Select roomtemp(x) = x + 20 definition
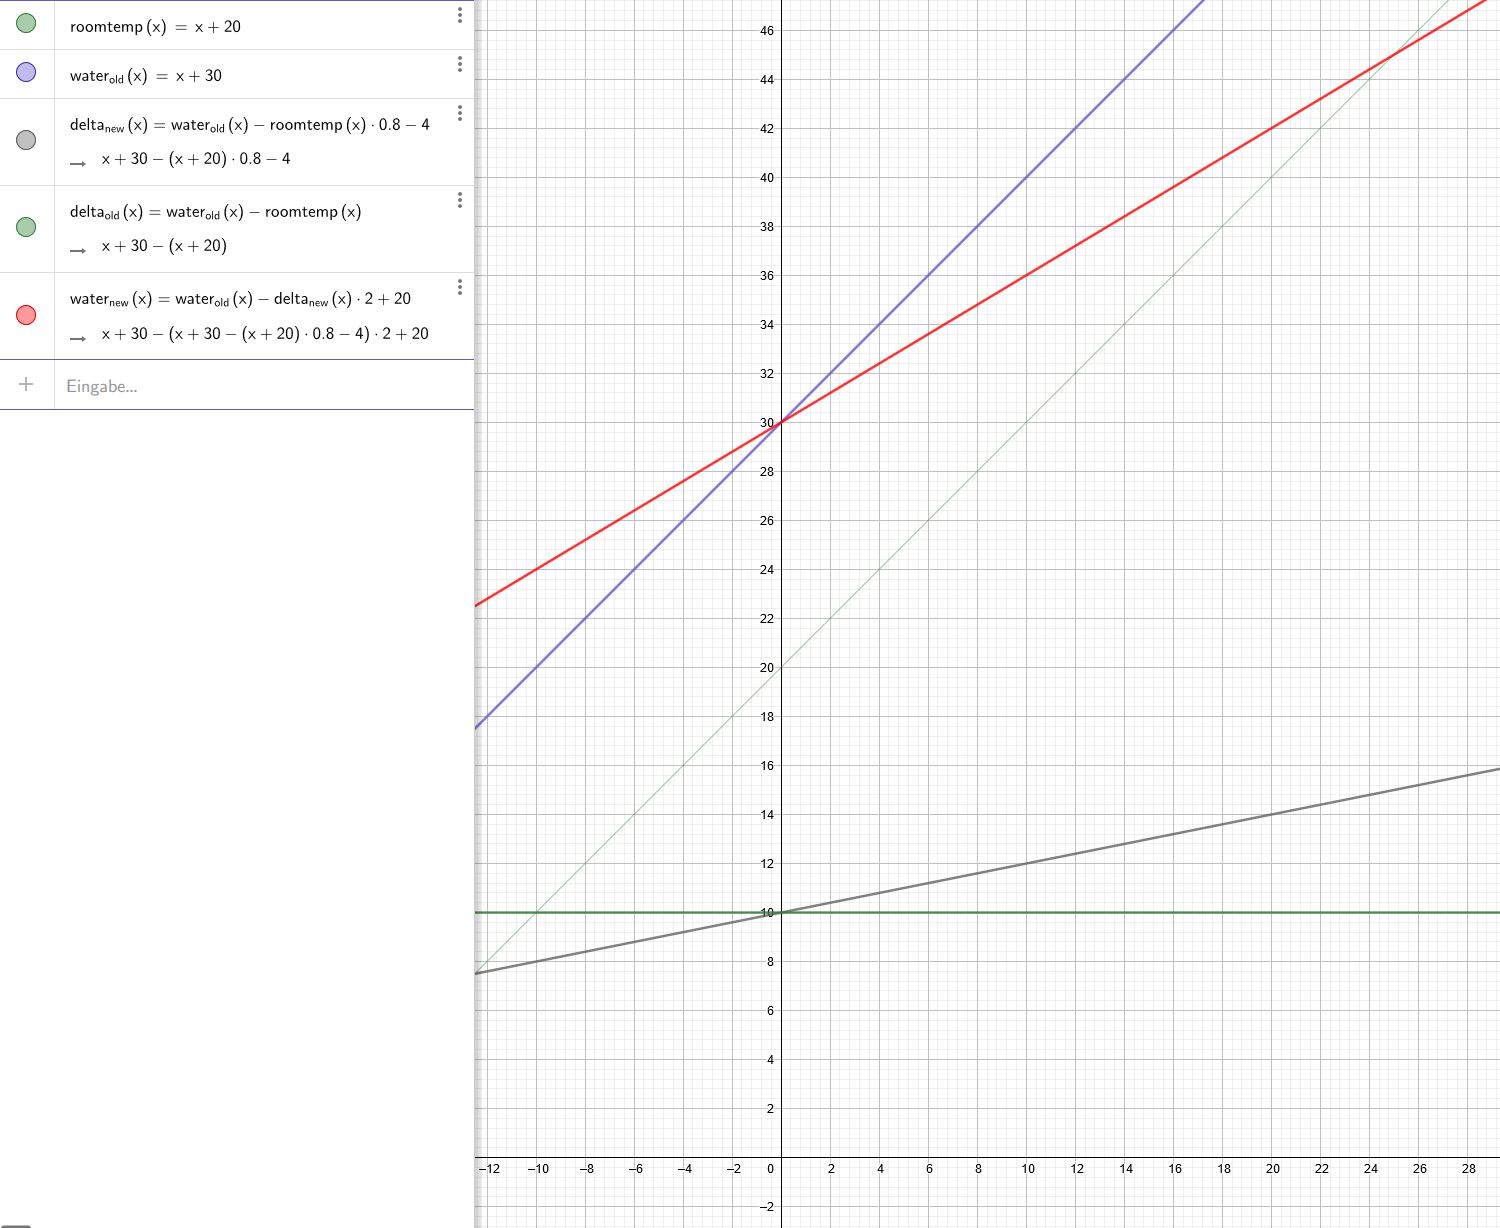Viewport: 1500px width, 1228px height. [x=155, y=27]
